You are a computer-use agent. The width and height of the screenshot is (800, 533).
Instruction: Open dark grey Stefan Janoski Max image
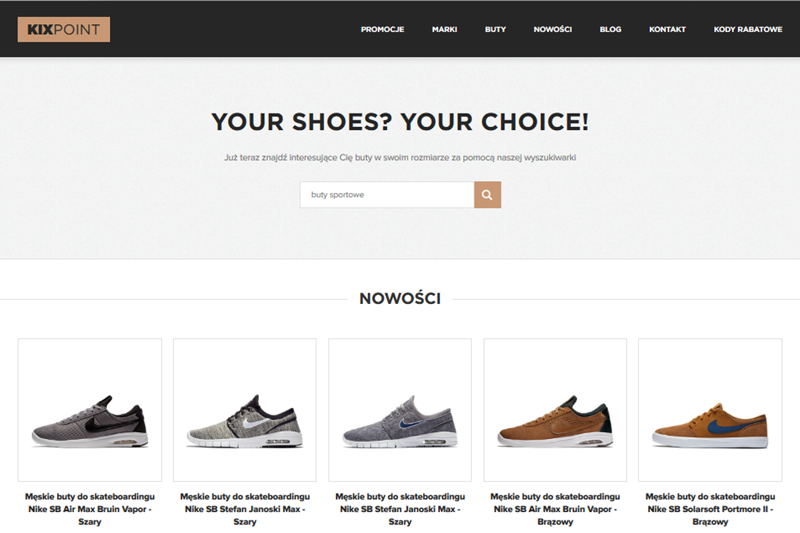[400, 410]
